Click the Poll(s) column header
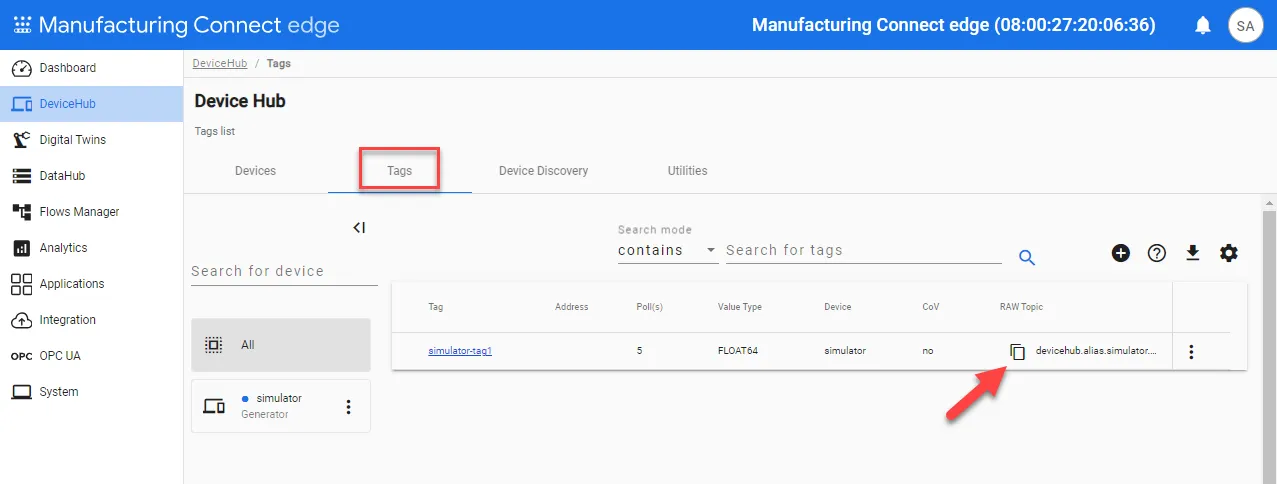1277x484 pixels. coord(649,307)
